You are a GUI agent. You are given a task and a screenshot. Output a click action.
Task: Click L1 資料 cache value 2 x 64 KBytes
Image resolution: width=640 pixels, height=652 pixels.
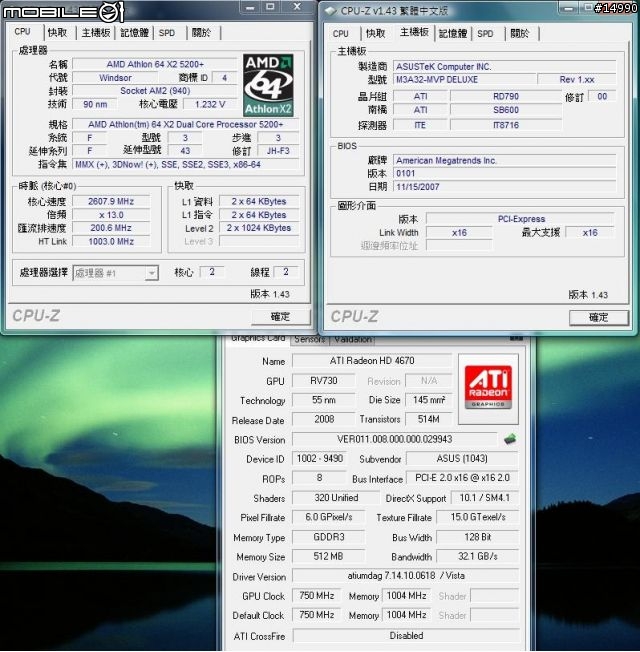click(x=259, y=201)
